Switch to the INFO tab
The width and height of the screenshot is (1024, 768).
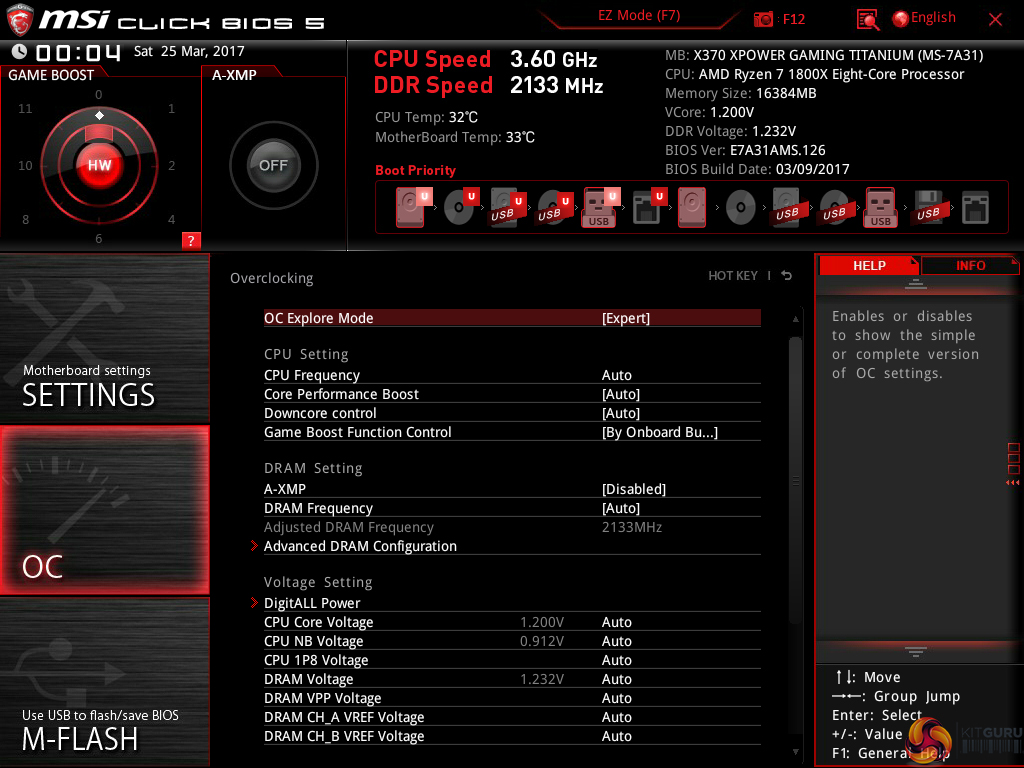pyautogui.click(x=970, y=266)
